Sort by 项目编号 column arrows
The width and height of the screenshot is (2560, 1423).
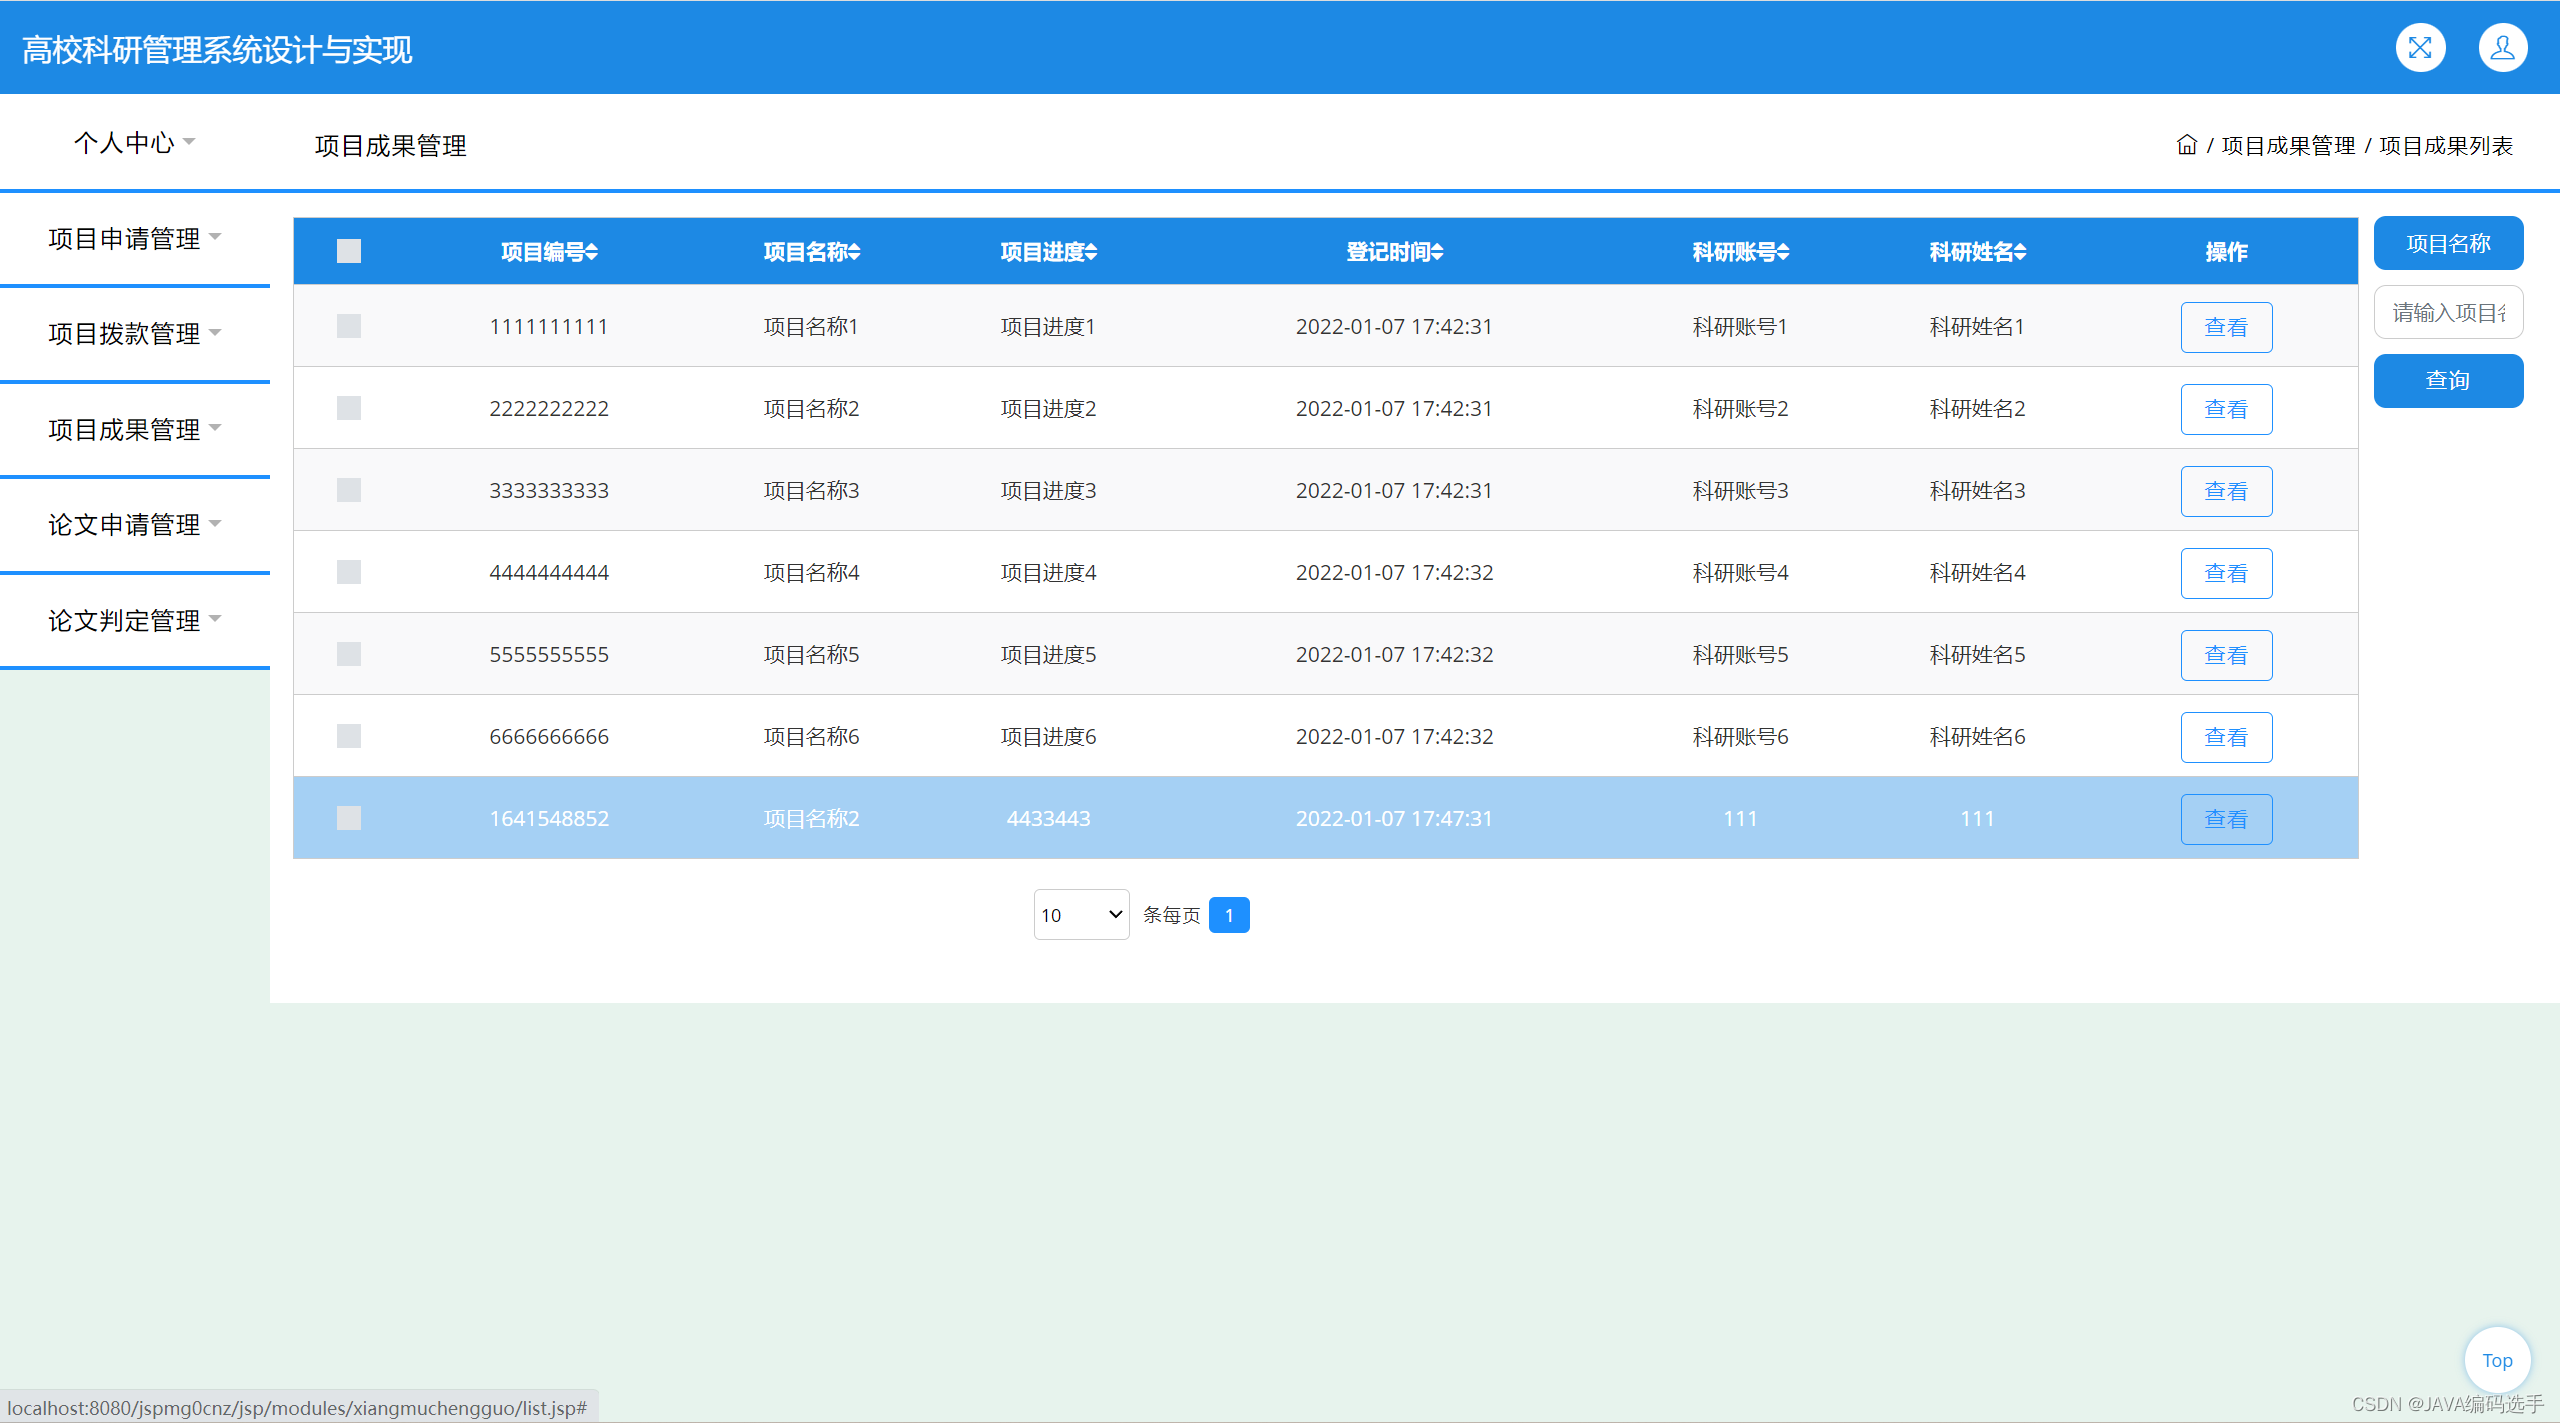[x=592, y=252]
